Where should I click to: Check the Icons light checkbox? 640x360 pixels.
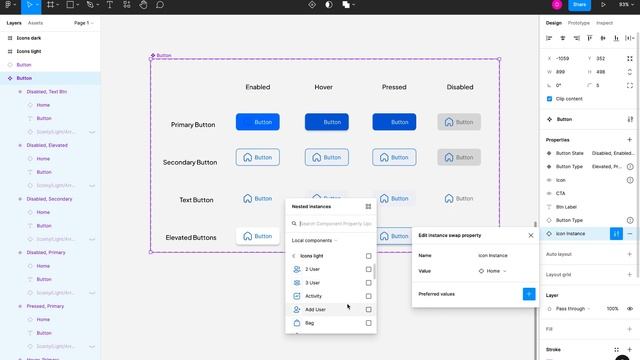(369, 256)
